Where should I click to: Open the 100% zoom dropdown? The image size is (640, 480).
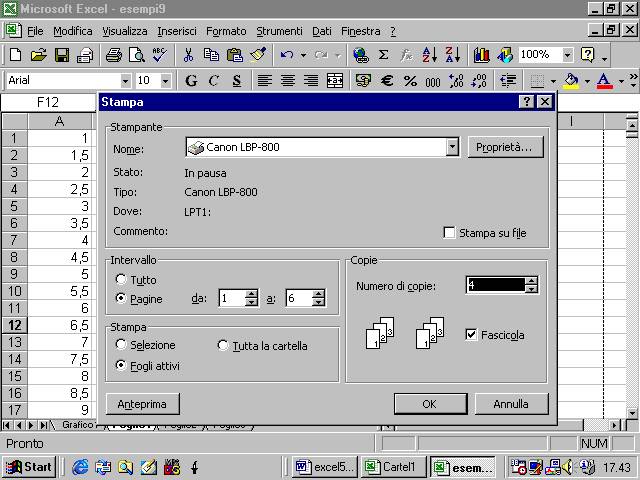(567, 55)
